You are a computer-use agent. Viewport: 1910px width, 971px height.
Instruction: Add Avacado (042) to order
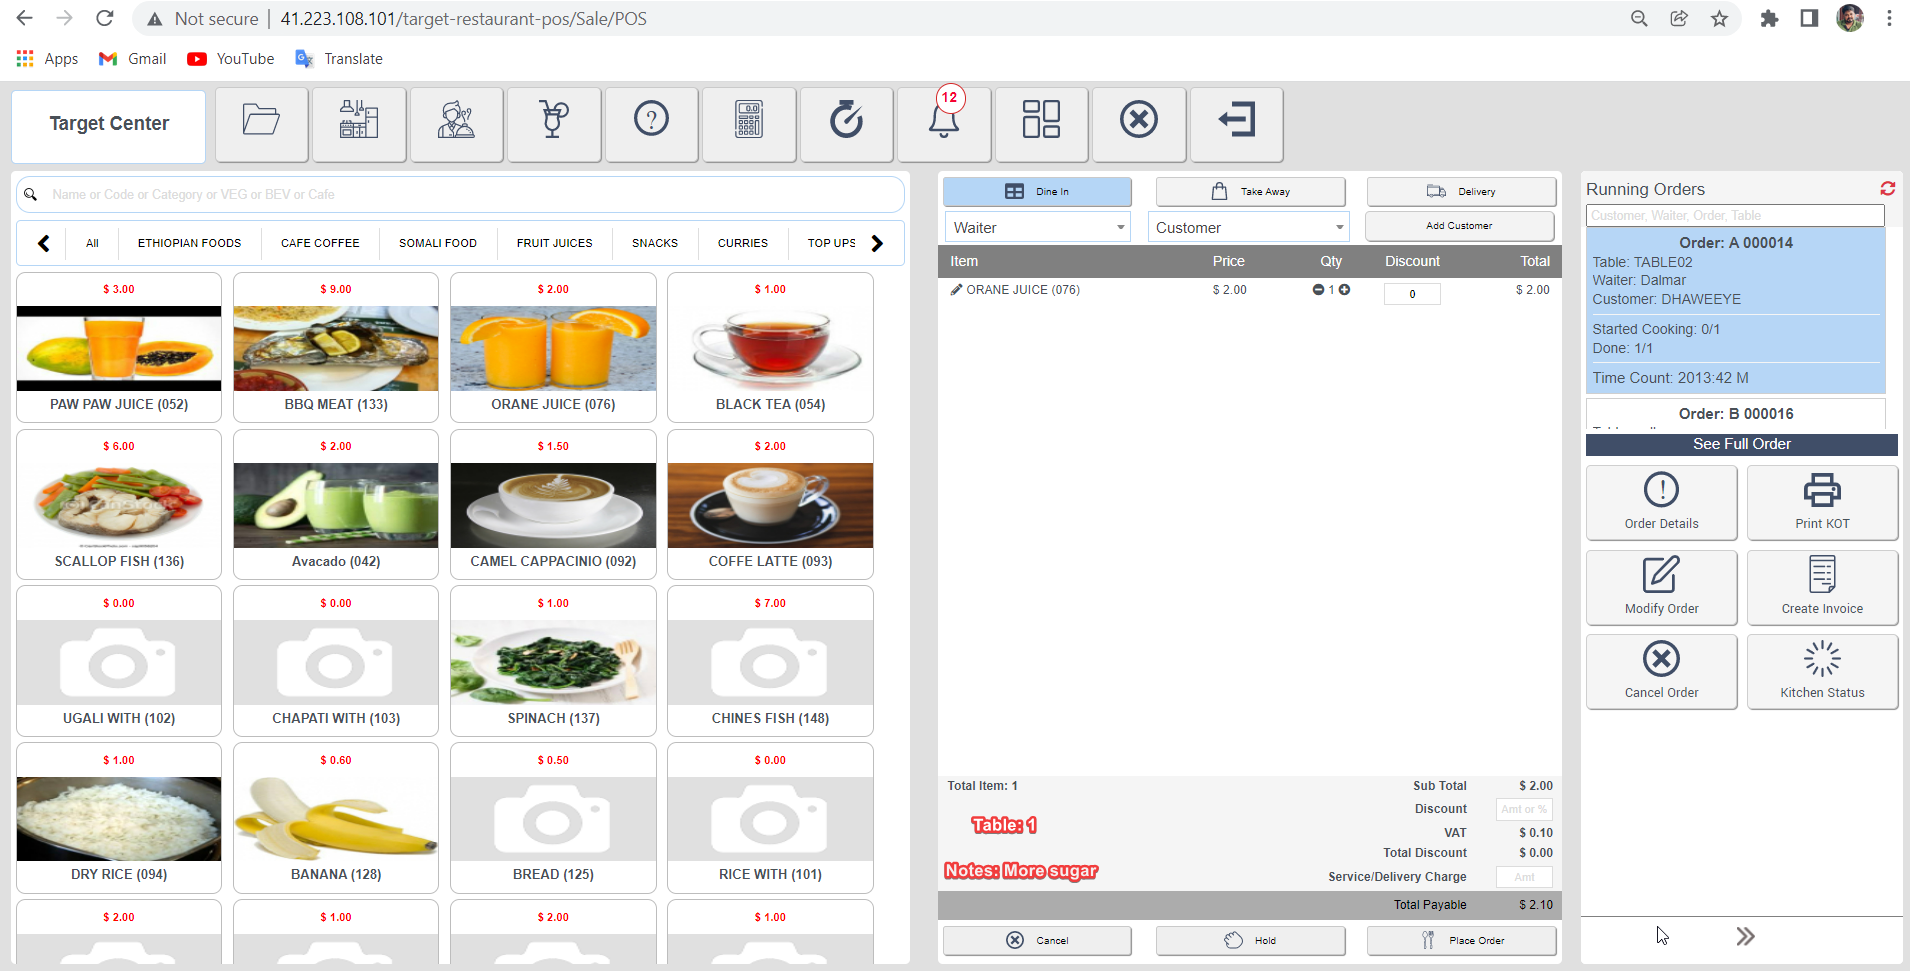point(336,504)
